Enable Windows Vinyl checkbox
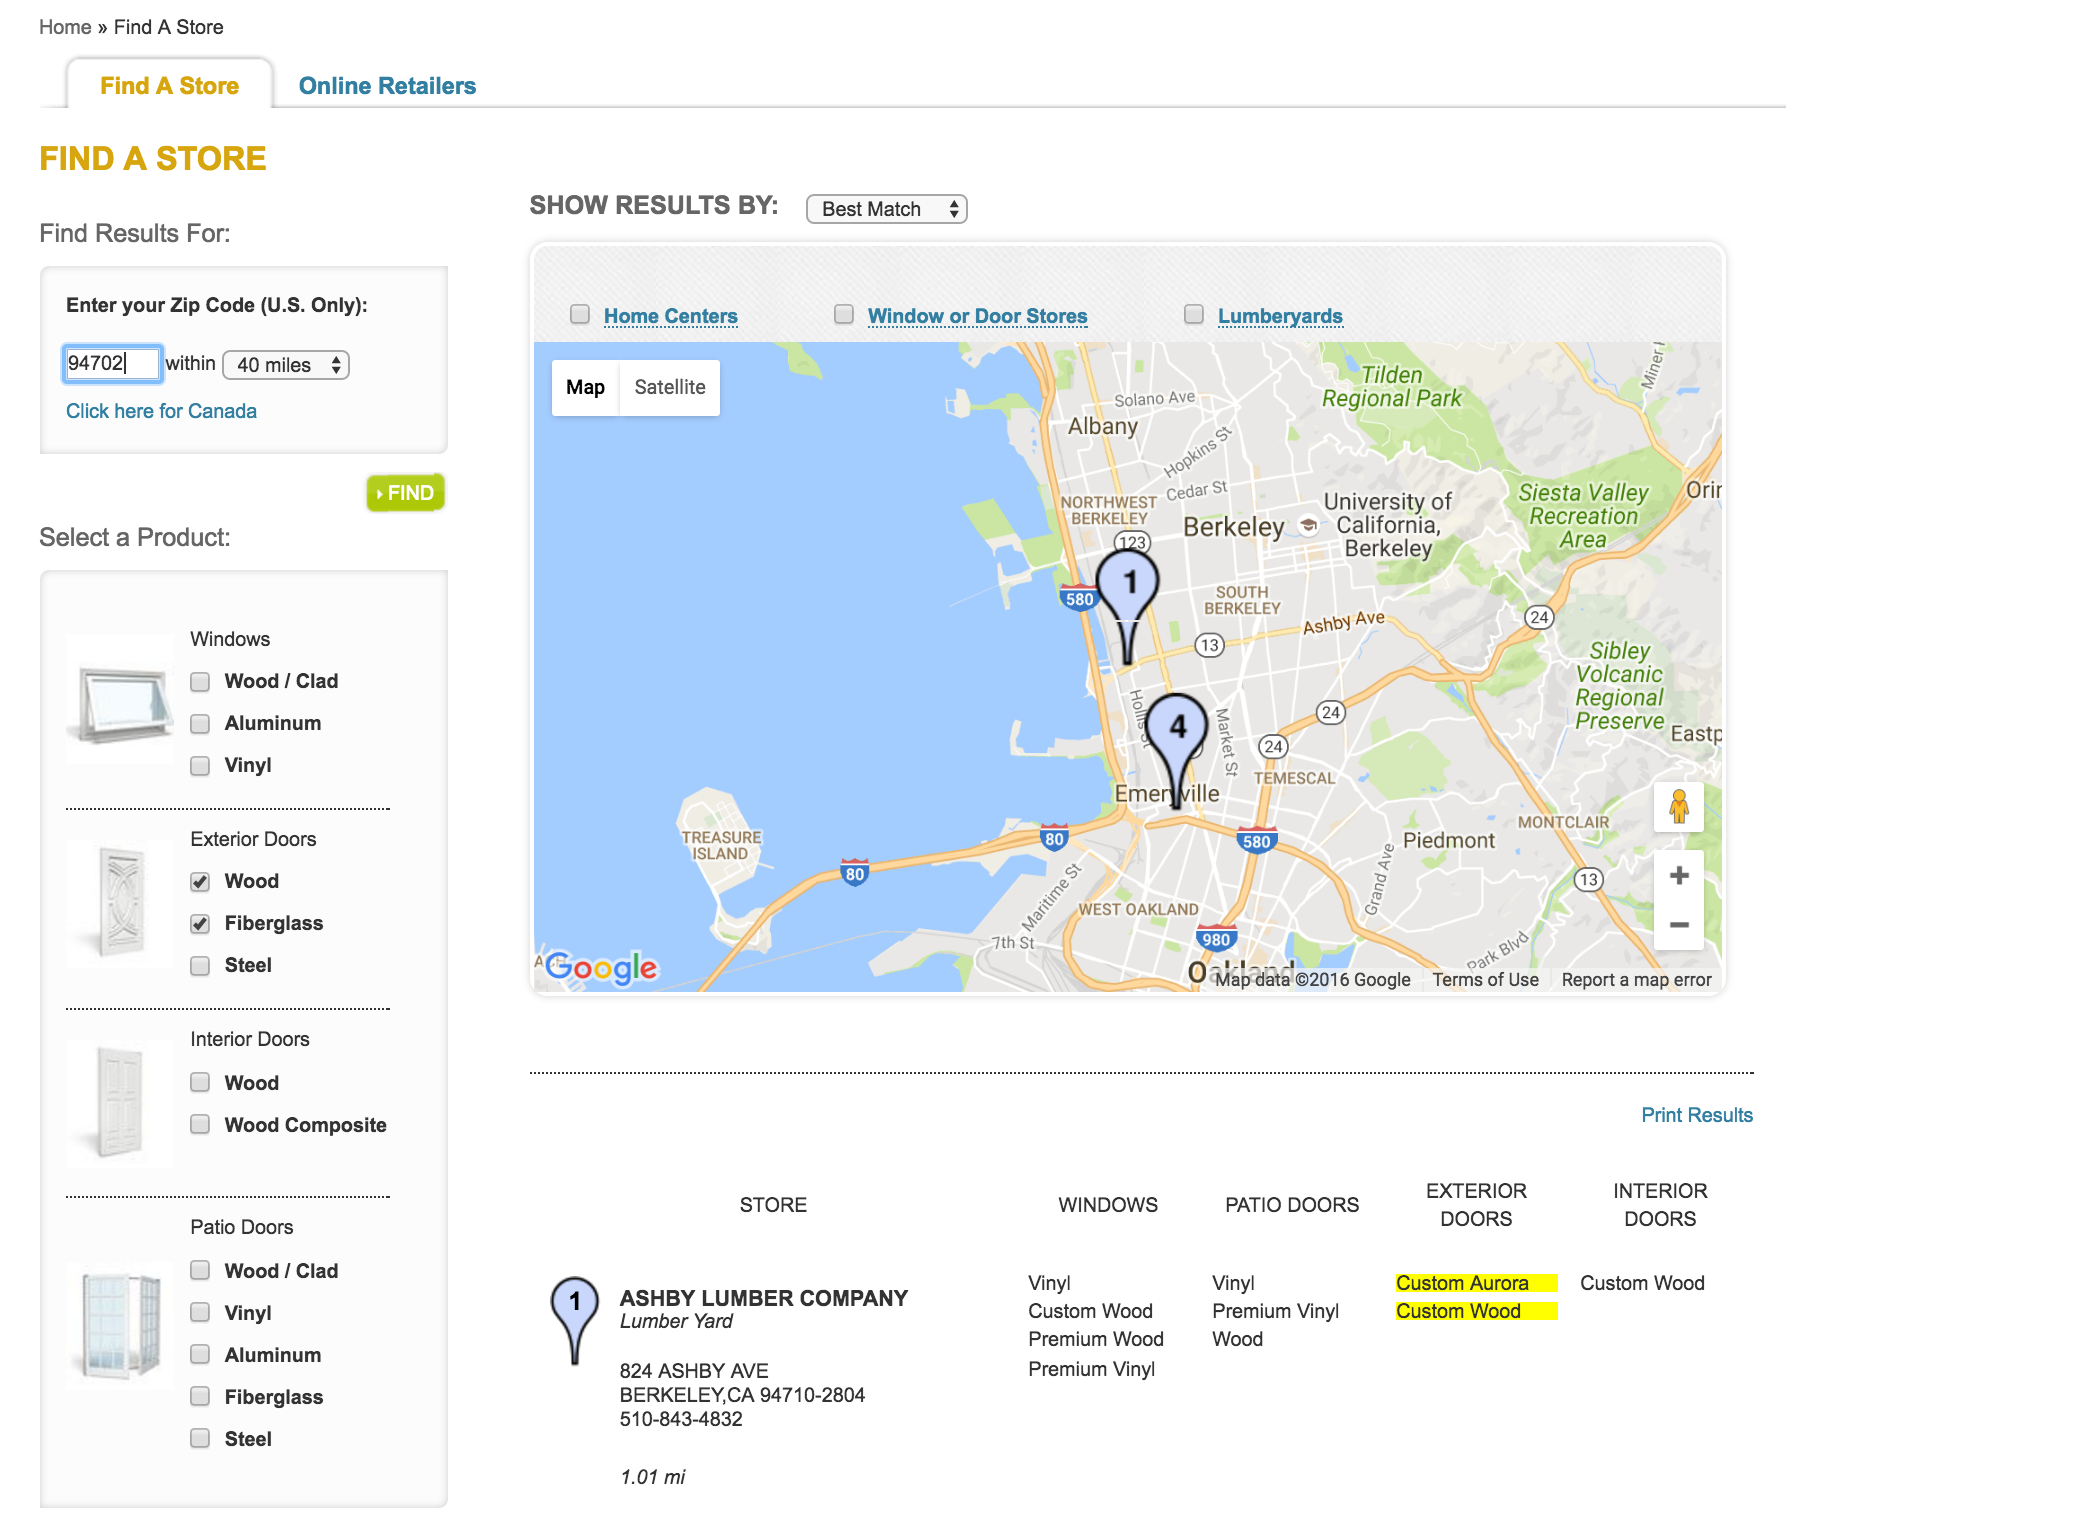 tap(200, 765)
